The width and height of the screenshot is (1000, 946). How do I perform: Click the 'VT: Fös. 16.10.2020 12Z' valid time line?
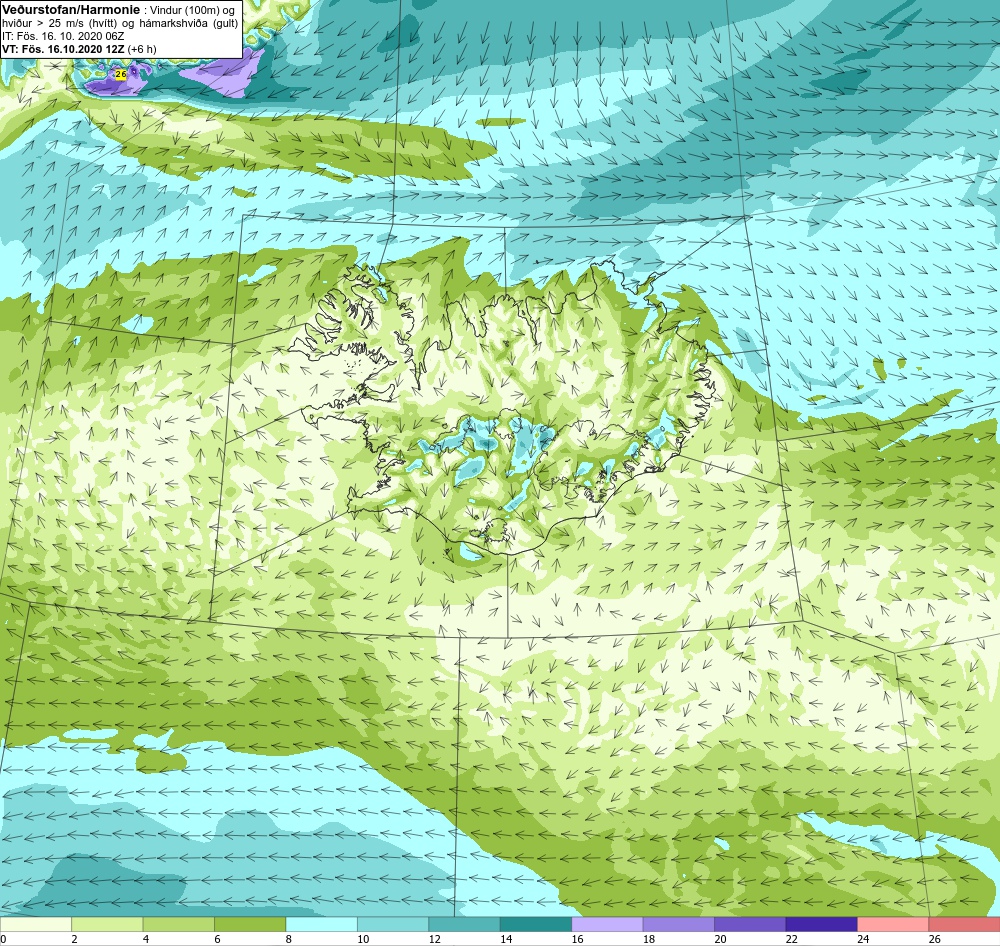(x=64, y=49)
